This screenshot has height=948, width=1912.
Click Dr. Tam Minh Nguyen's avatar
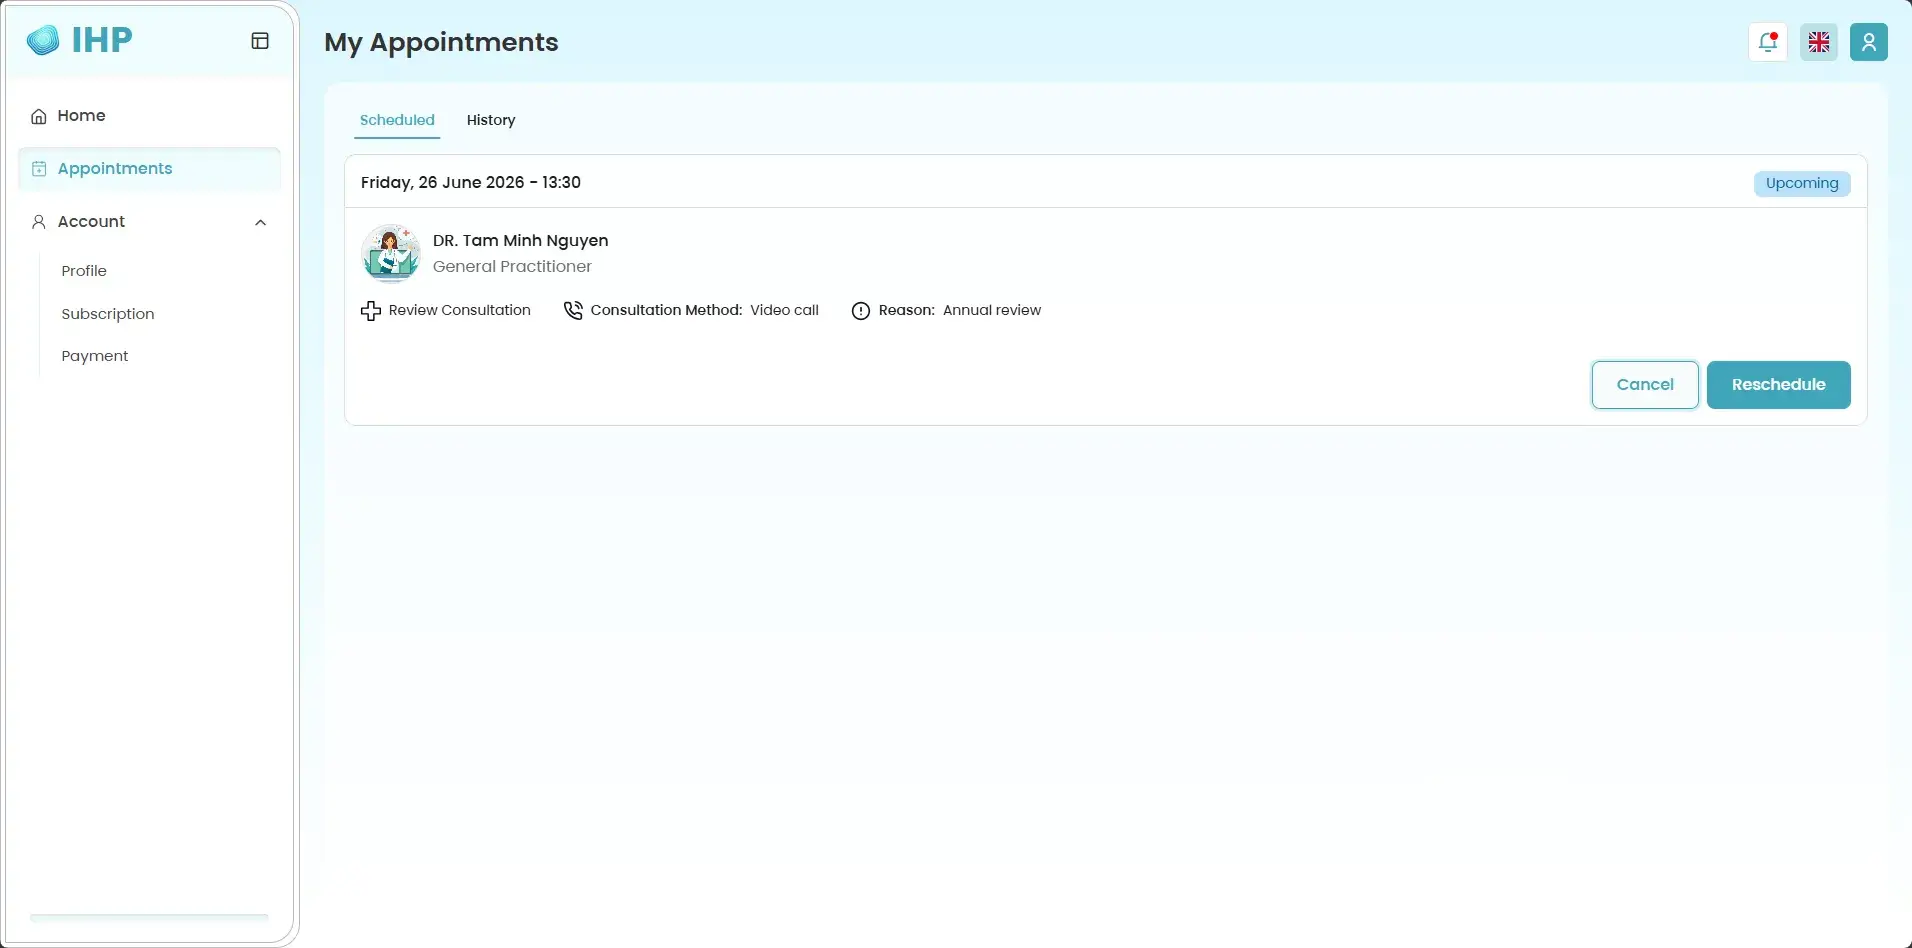(x=391, y=253)
